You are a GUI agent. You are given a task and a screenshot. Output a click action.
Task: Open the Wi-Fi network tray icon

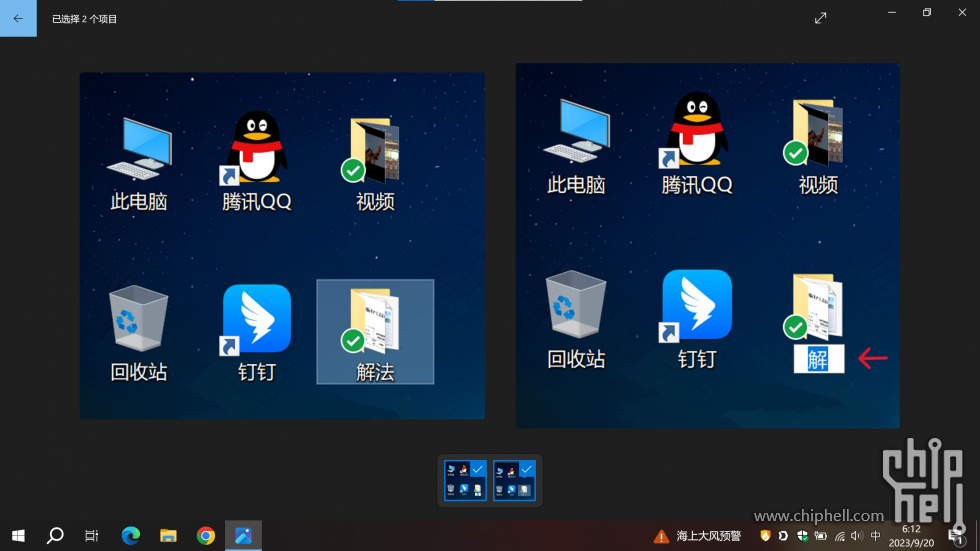coord(839,536)
